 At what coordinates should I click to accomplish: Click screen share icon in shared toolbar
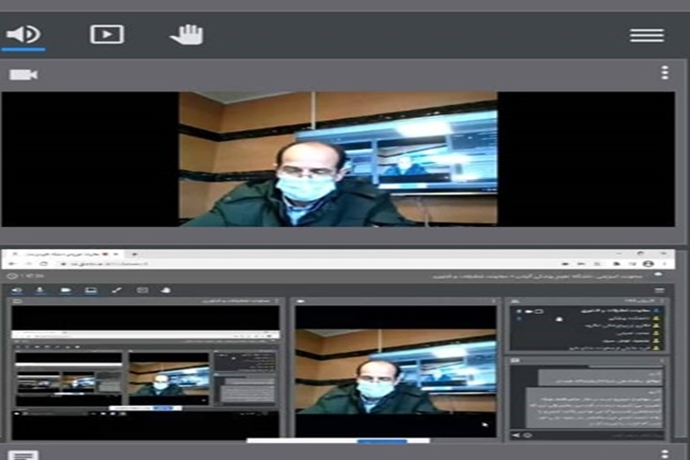tap(91, 290)
